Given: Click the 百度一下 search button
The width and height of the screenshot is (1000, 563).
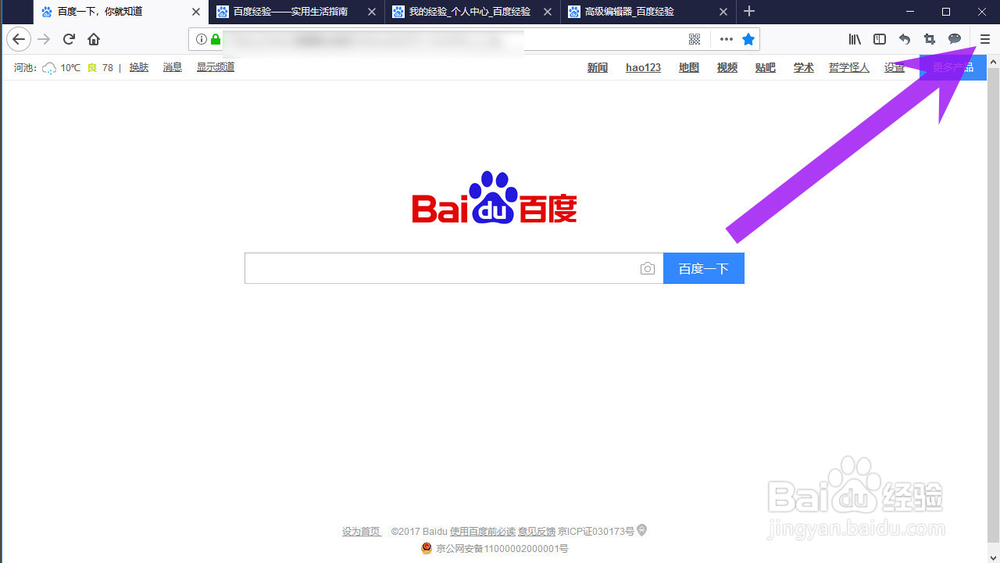Looking at the screenshot, I should pyautogui.click(x=703, y=268).
